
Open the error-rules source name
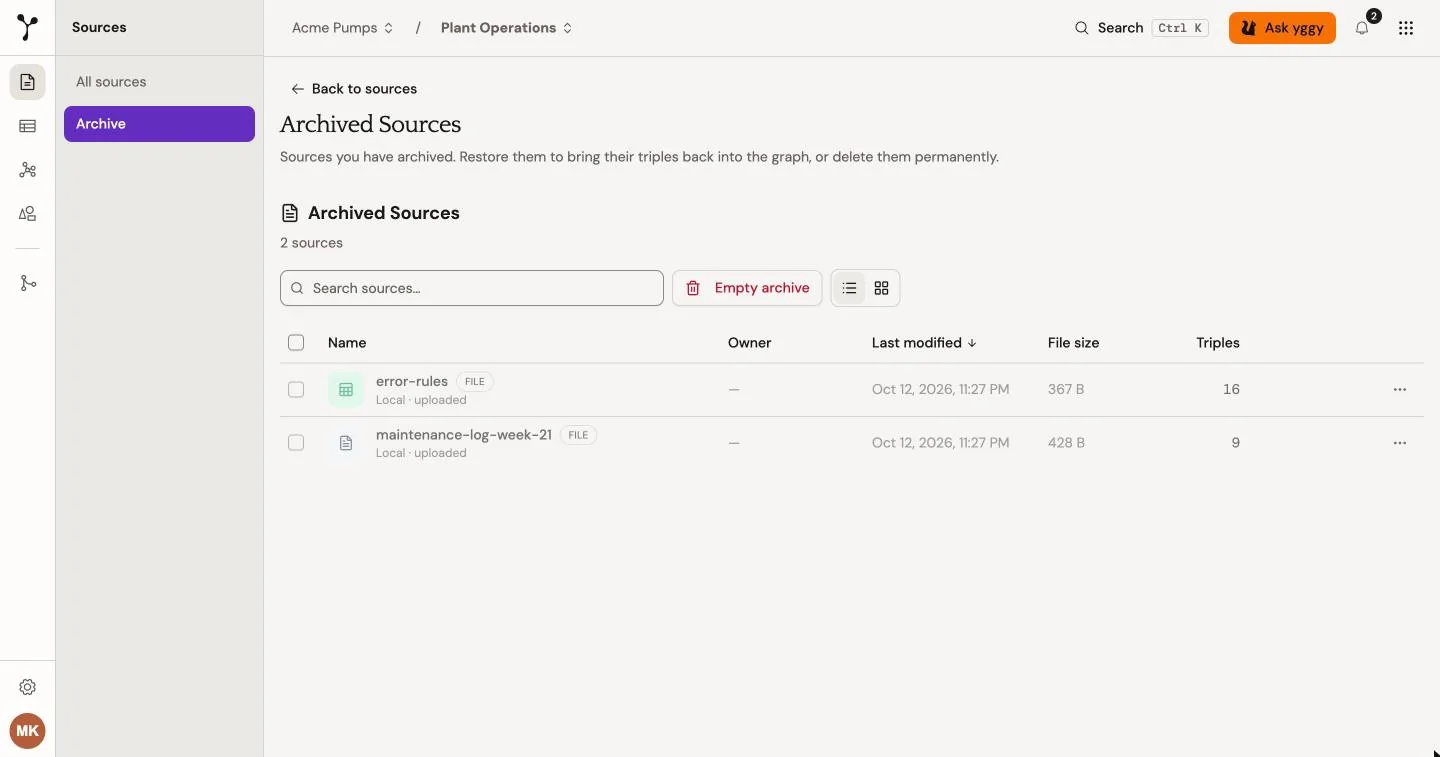coord(412,381)
